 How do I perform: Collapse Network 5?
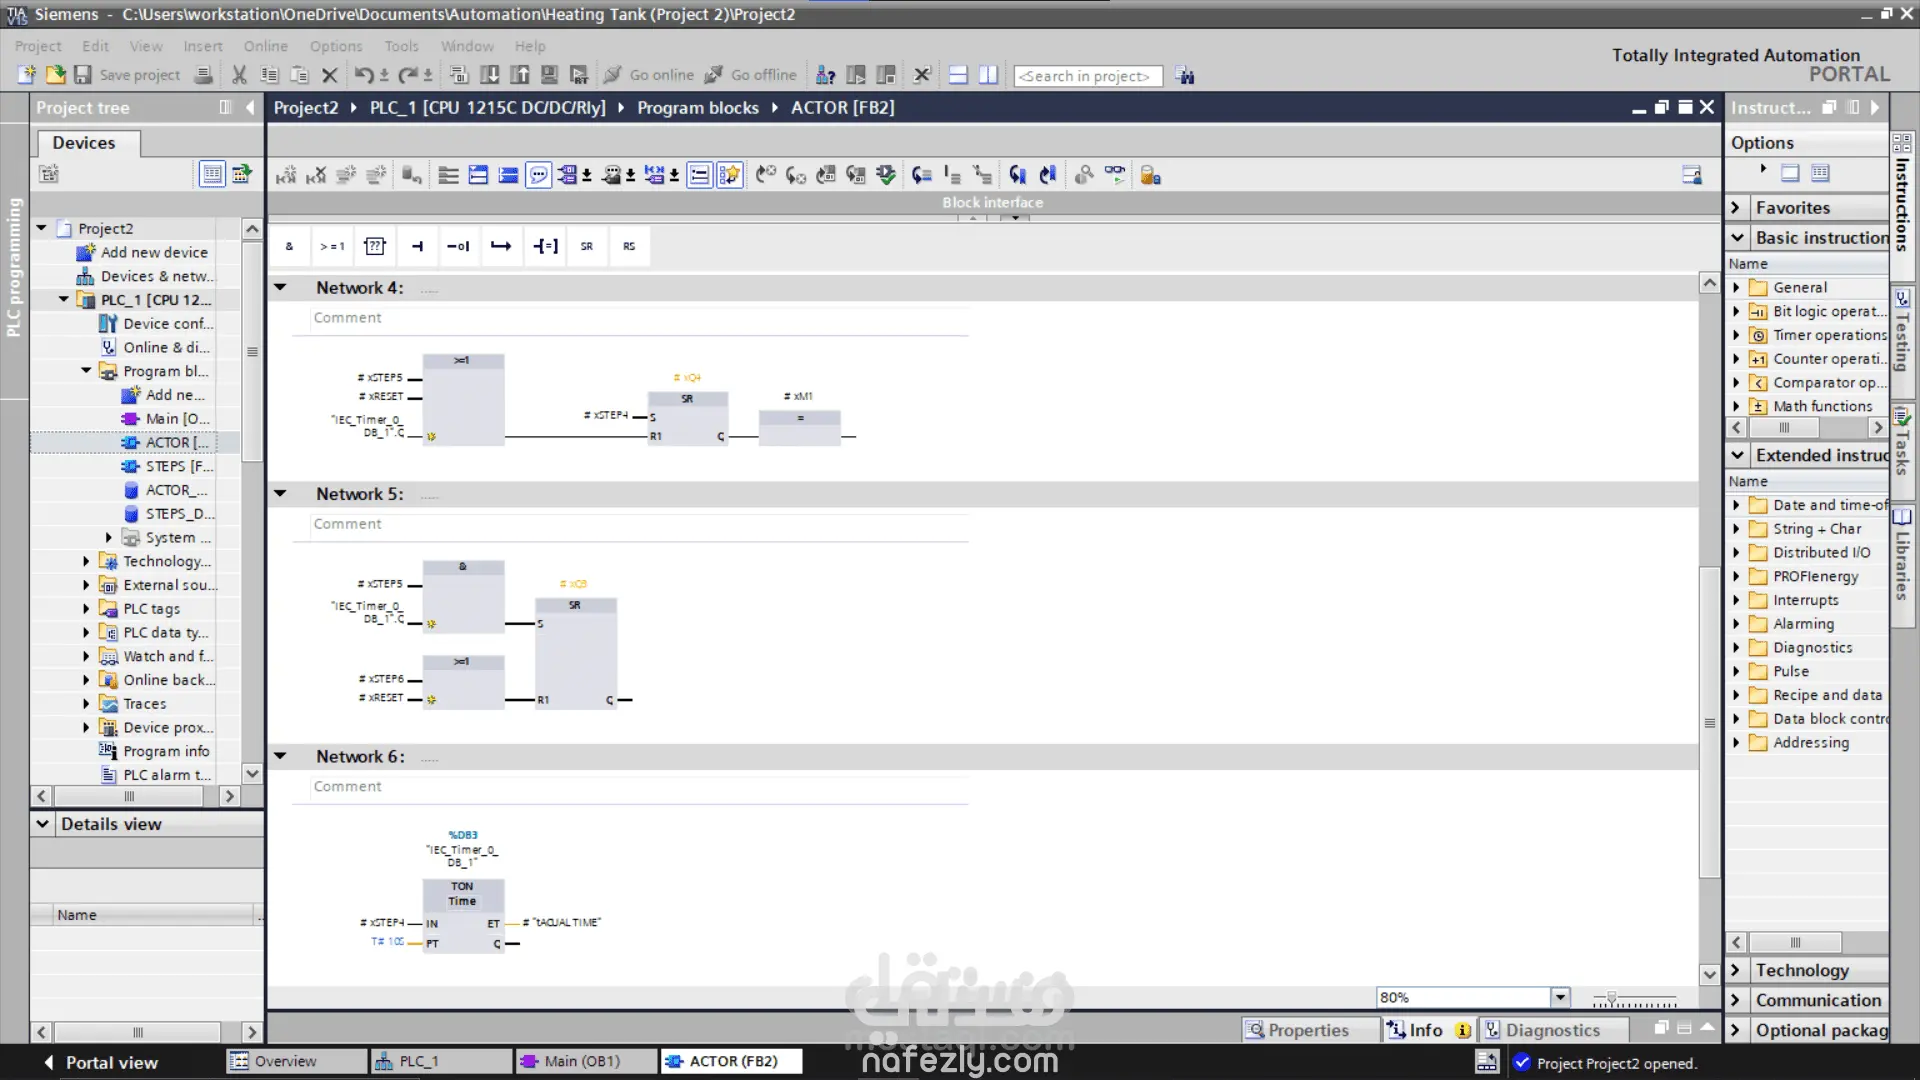(x=281, y=493)
